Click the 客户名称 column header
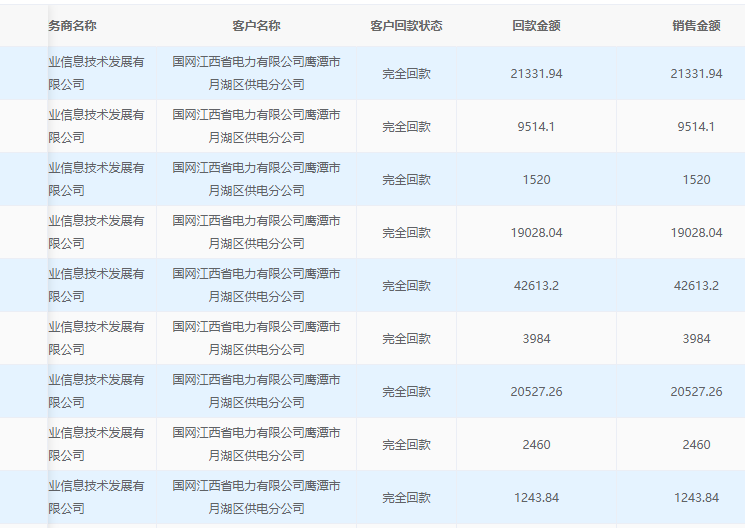 tap(256, 26)
